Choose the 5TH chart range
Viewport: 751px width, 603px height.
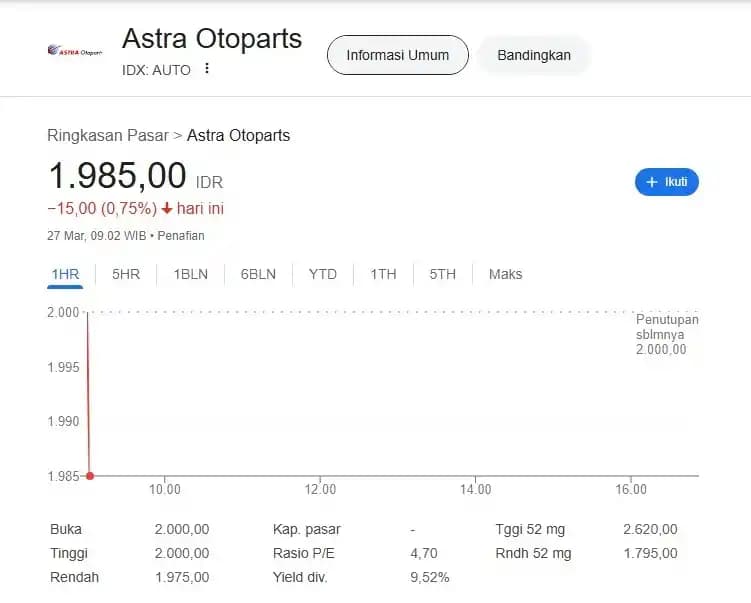pyautogui.click(x=443, y=274)
